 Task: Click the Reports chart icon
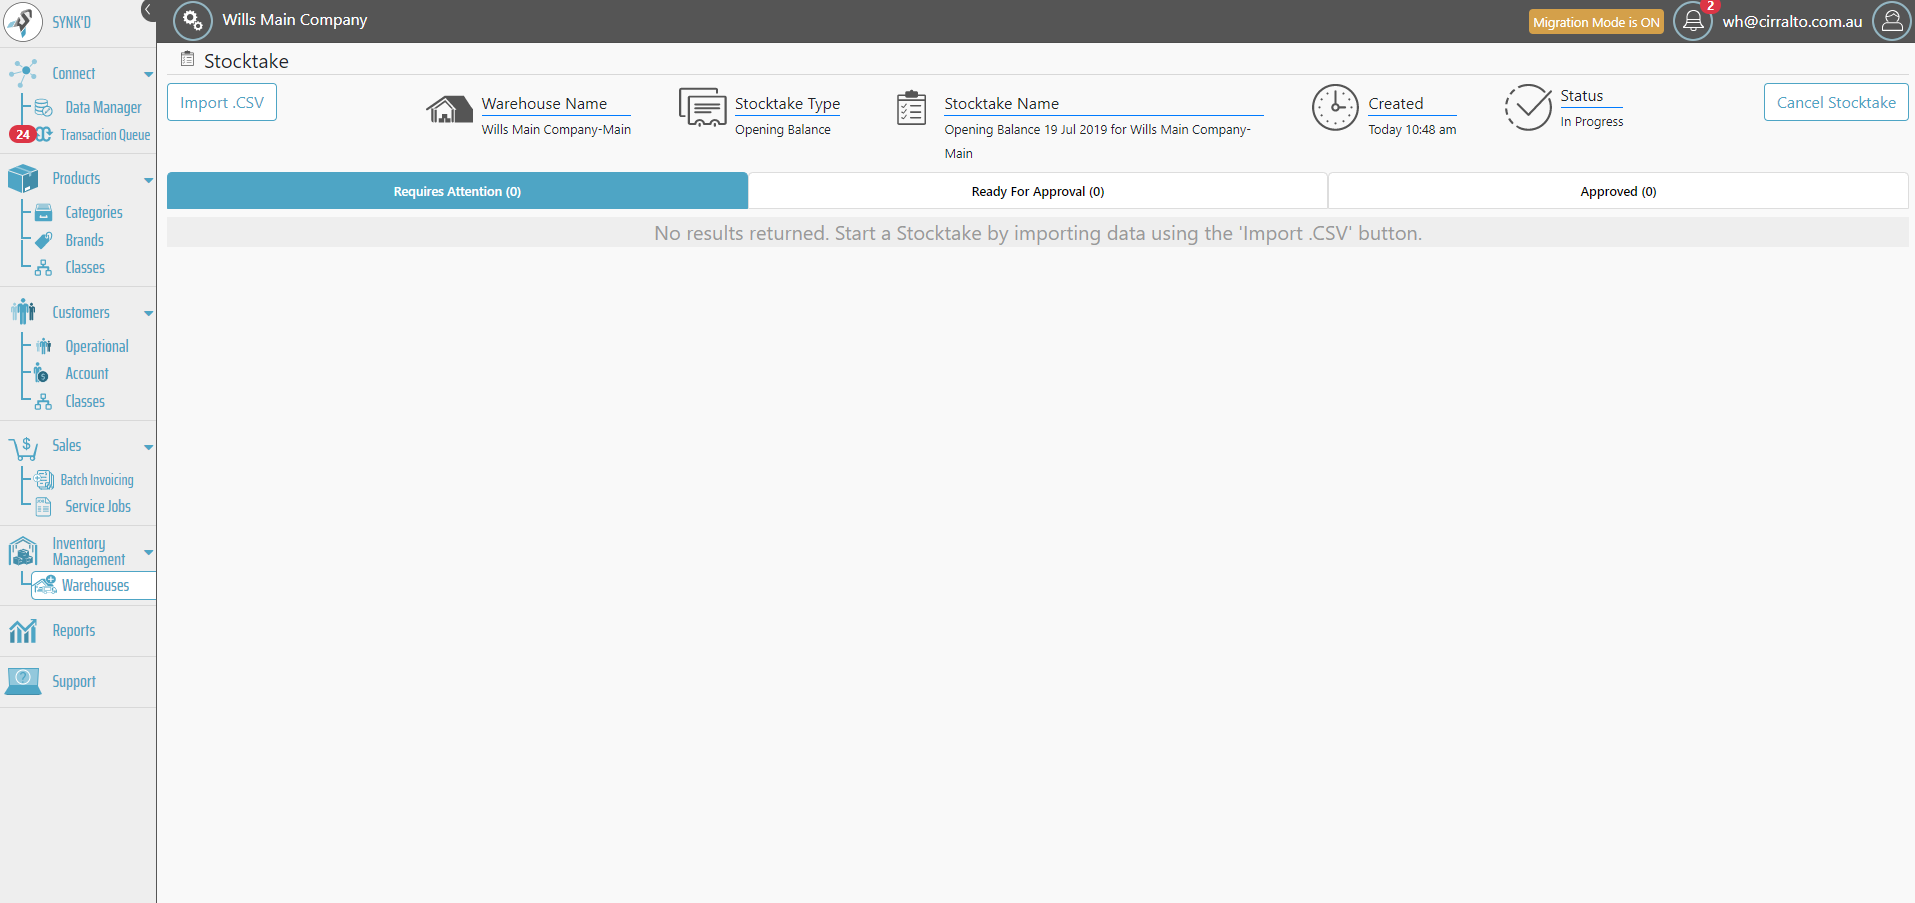(23, 631)
